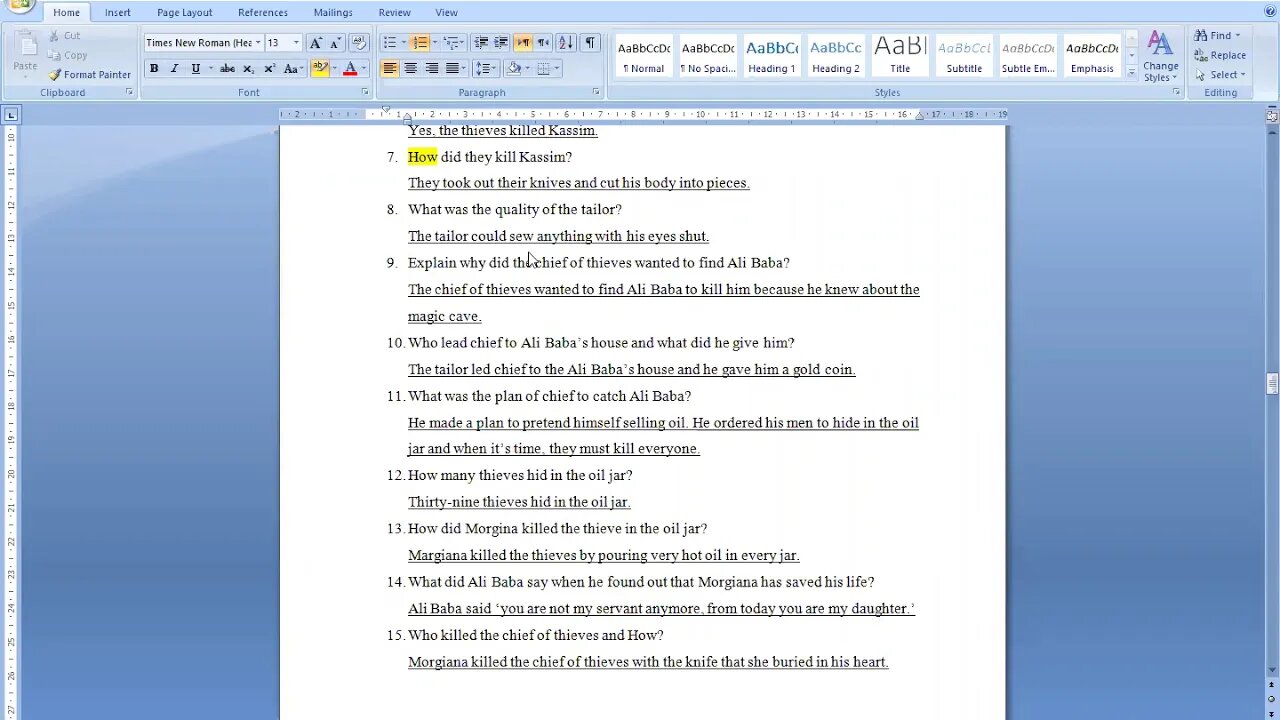This screenshot has width=1280, height=720.
Task: Click the Office button
Action: (x=18, y=6)
